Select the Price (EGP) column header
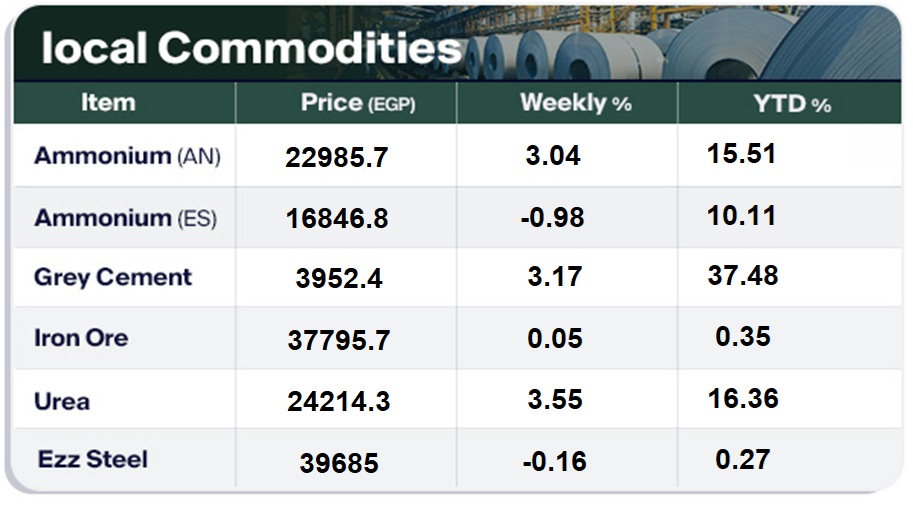The image size is (913, 516). pyautogui.click(x=358, y=103)
